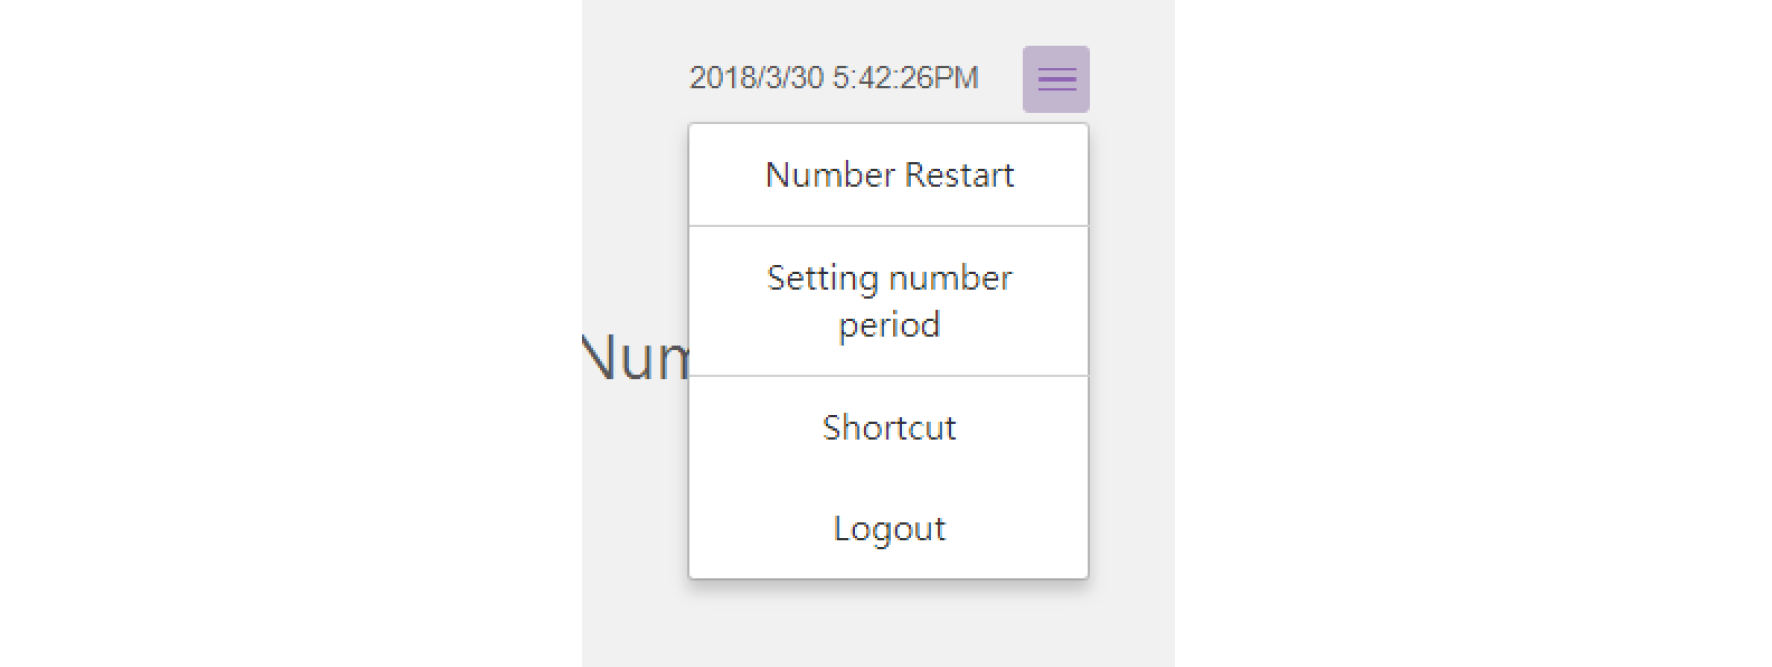Click the purple hamburger menu icon
The height and width of the screenshot is (667, 1772).
click(1055, 79)
